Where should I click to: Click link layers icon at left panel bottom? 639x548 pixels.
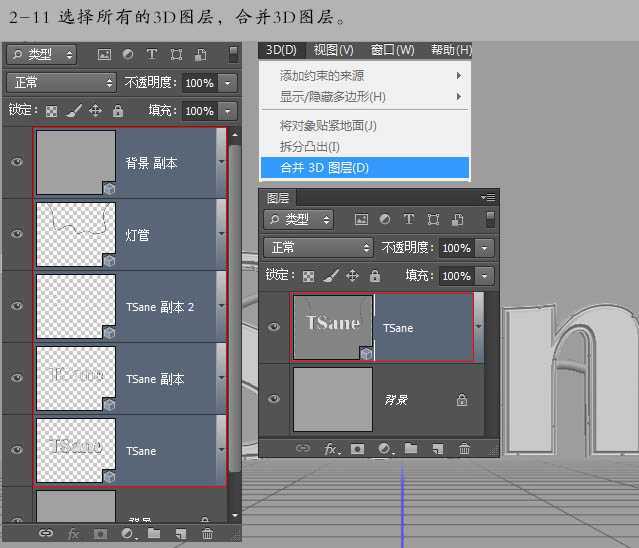tap(46, 533)
